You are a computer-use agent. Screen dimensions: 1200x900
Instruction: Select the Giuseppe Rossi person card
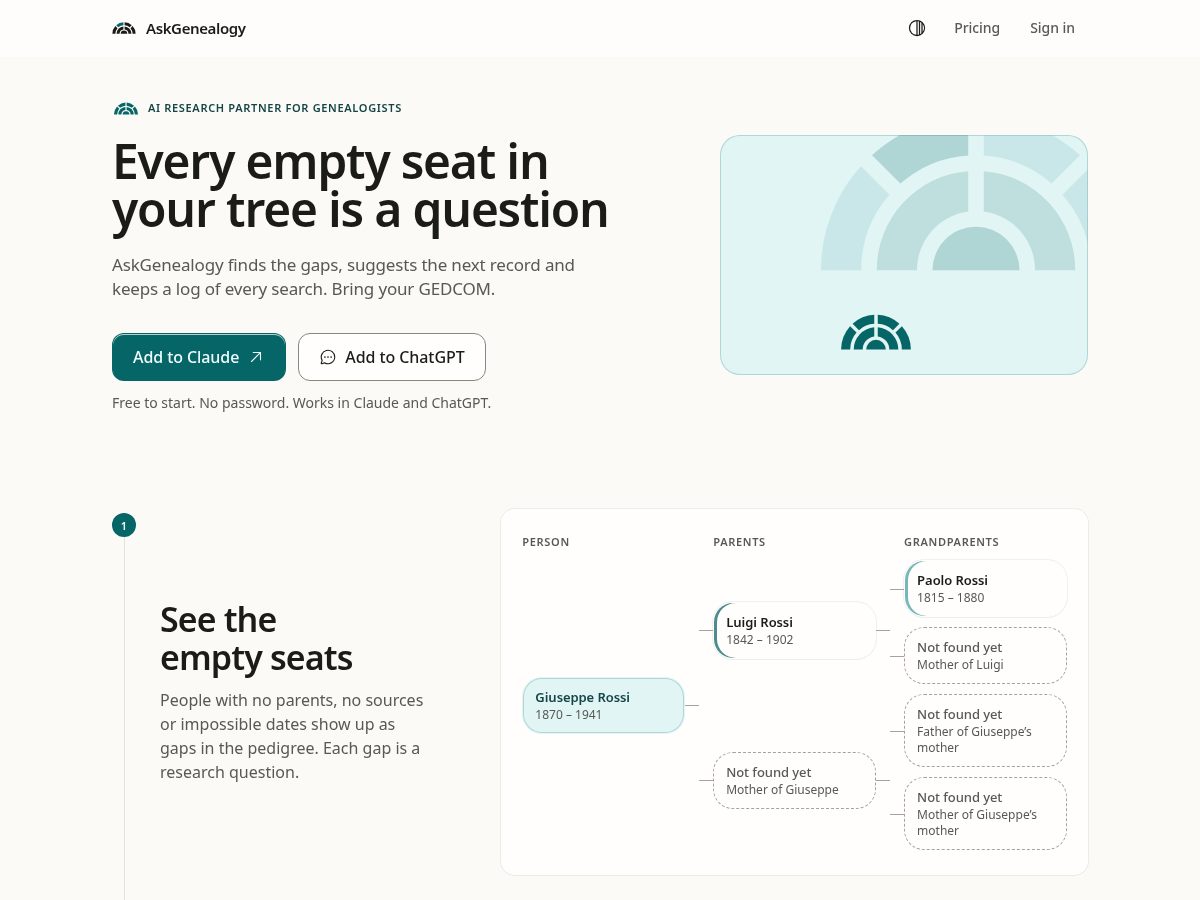[603, 705]
